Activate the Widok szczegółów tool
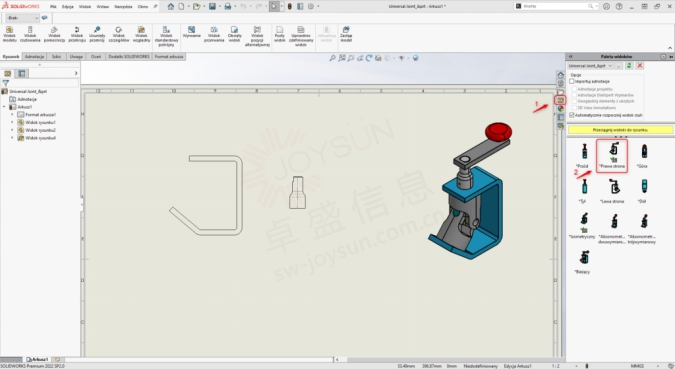This screenshot has width=675, height=369. tap(118, 34)
